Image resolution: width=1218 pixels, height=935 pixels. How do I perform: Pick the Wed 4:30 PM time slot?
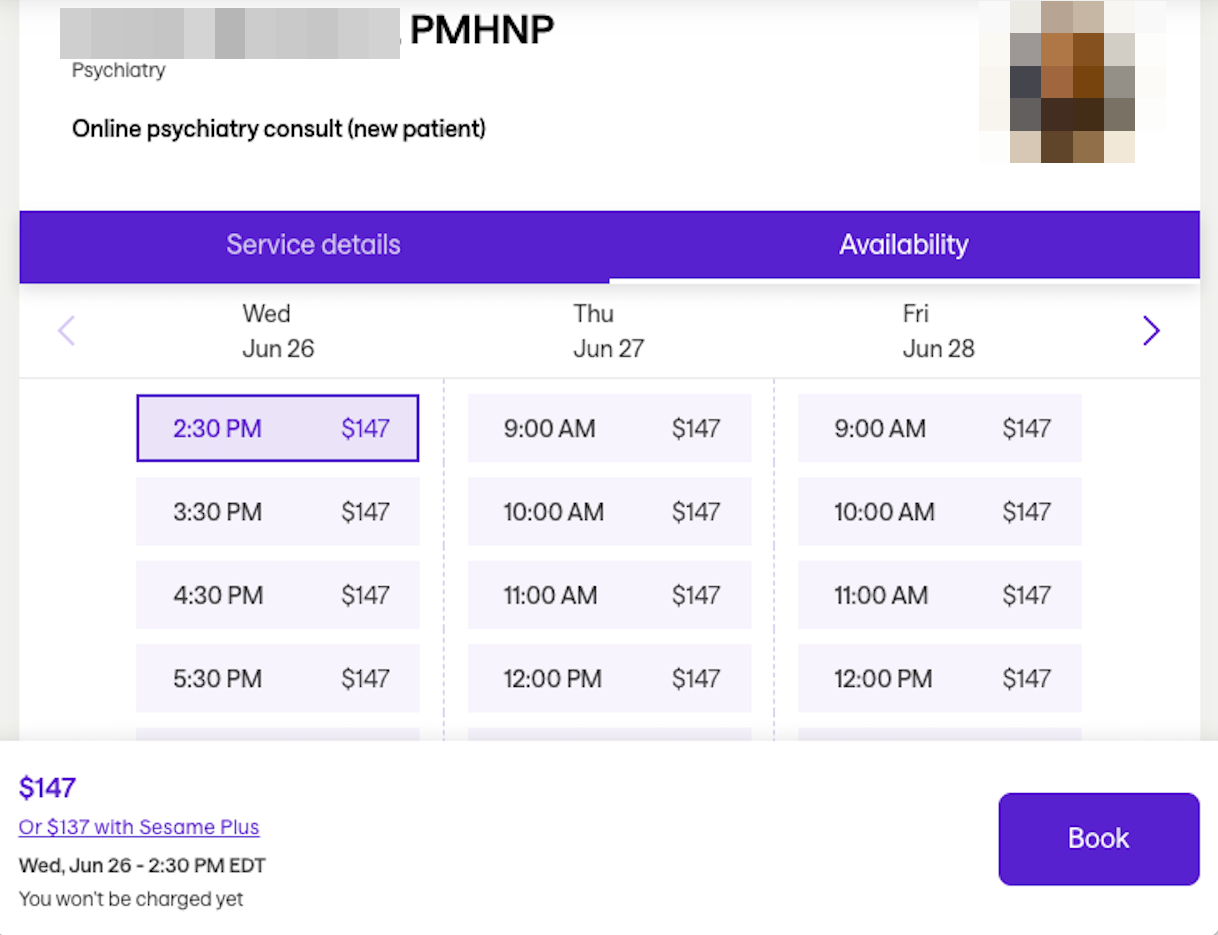coord(277,596)
